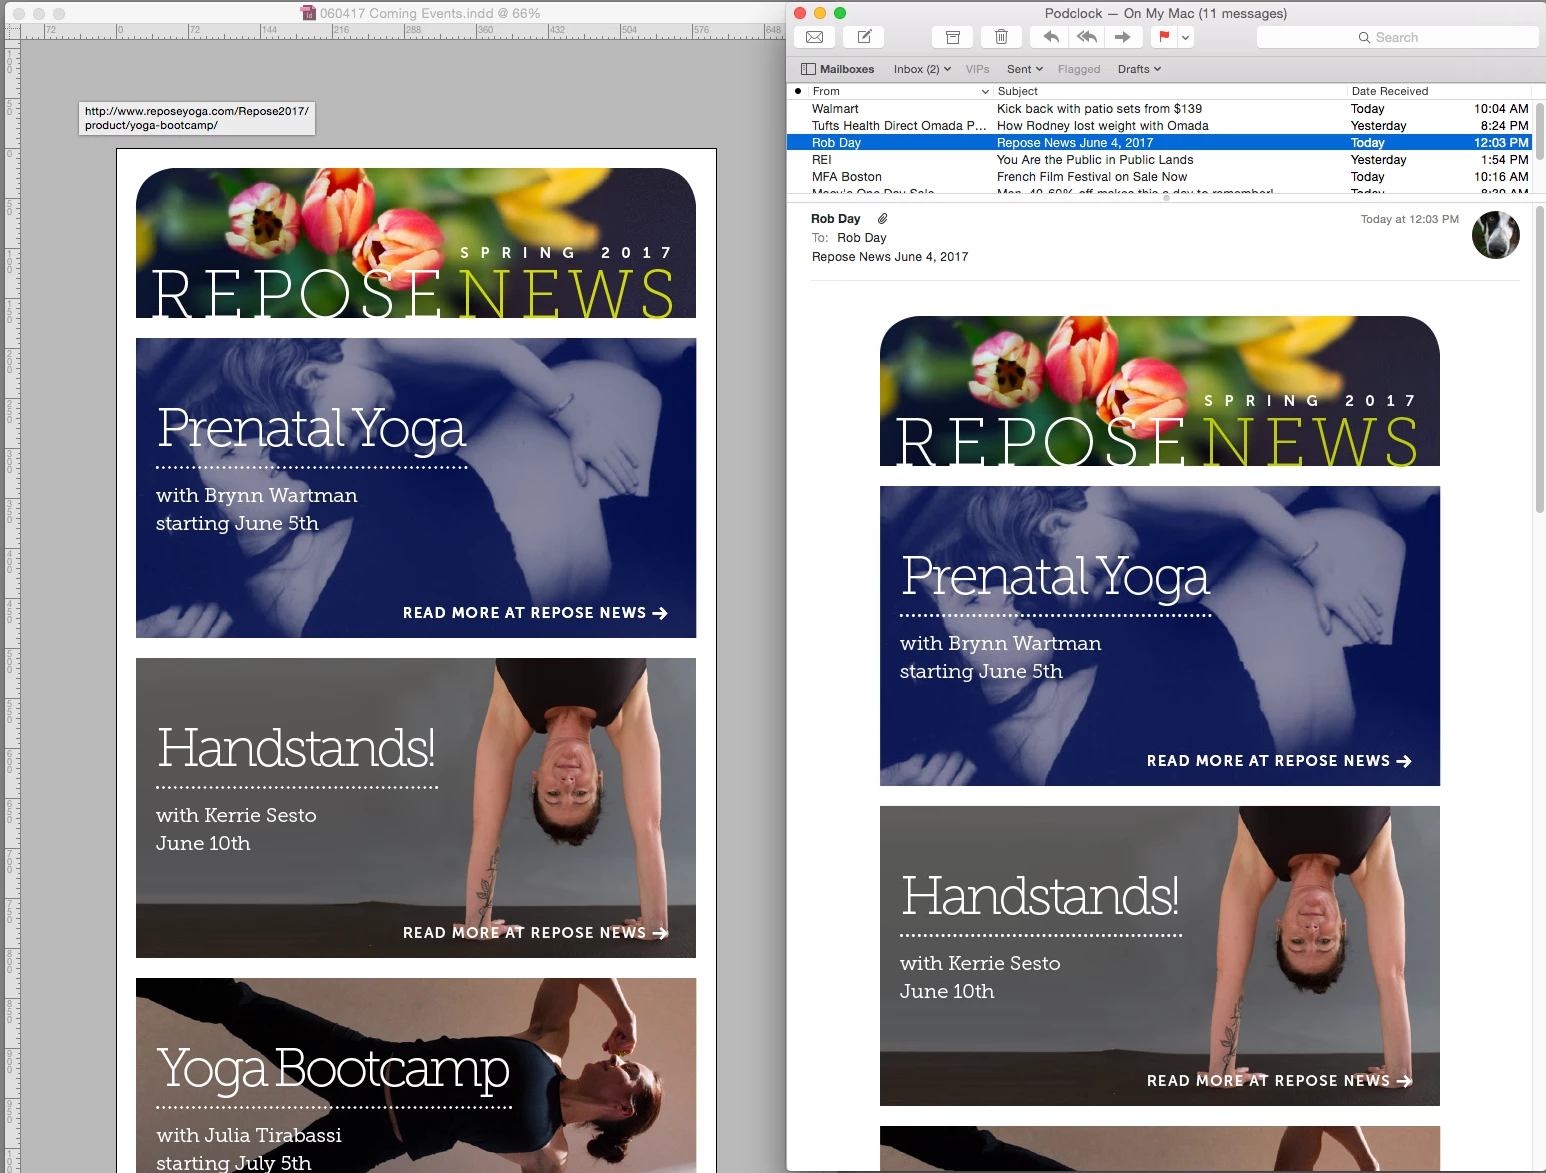This screenshot has height=1173, width=1546.
Task: Select VIPs in the favorites bar
Action: [977, 69]
